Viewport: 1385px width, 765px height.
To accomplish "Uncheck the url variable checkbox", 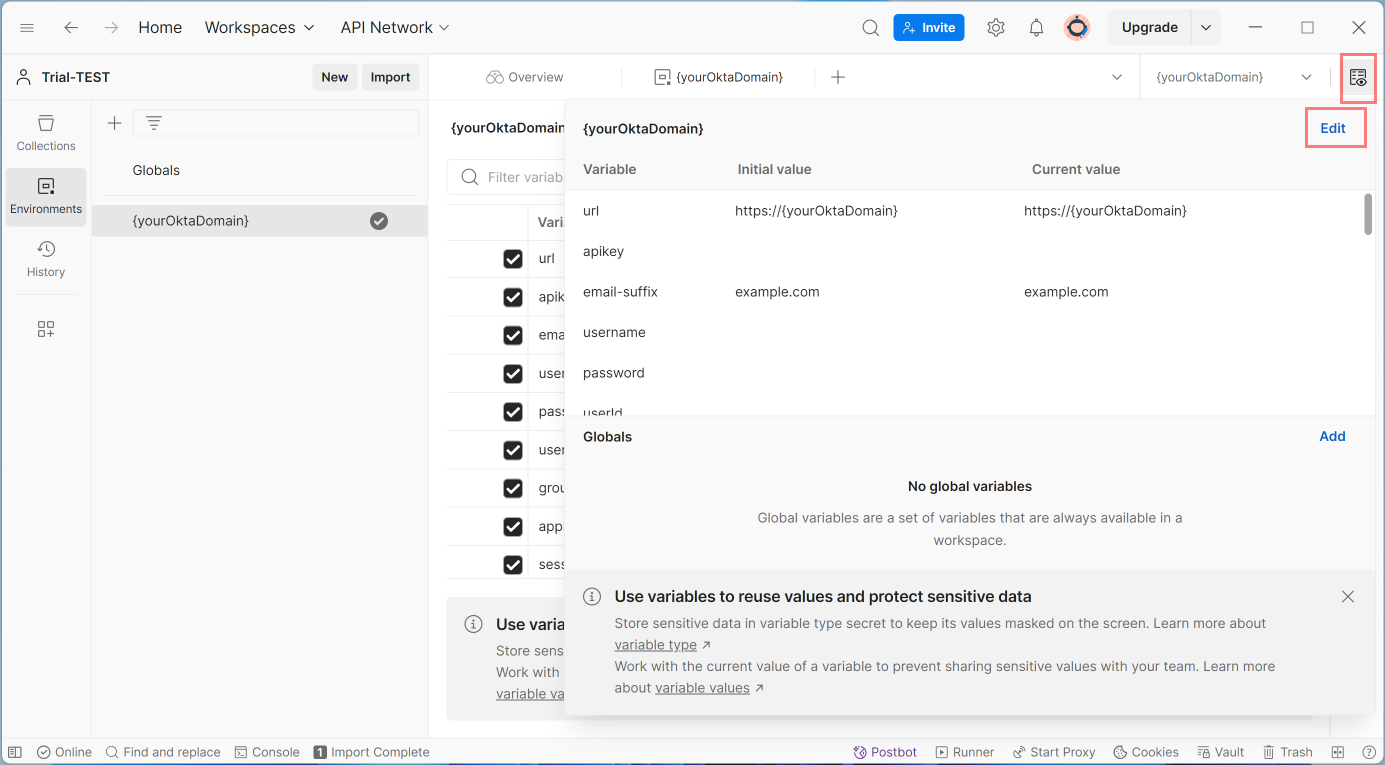I will click(x=513, y=259).
